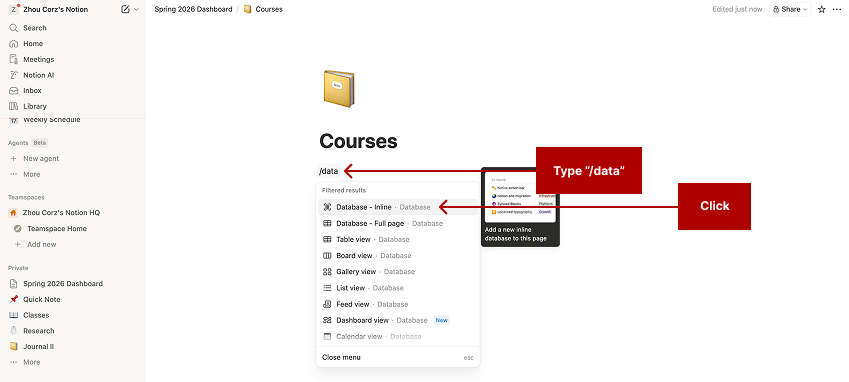Open the Inbox
The height and width of the screenshot is (382, 849).
coord(73,90)
